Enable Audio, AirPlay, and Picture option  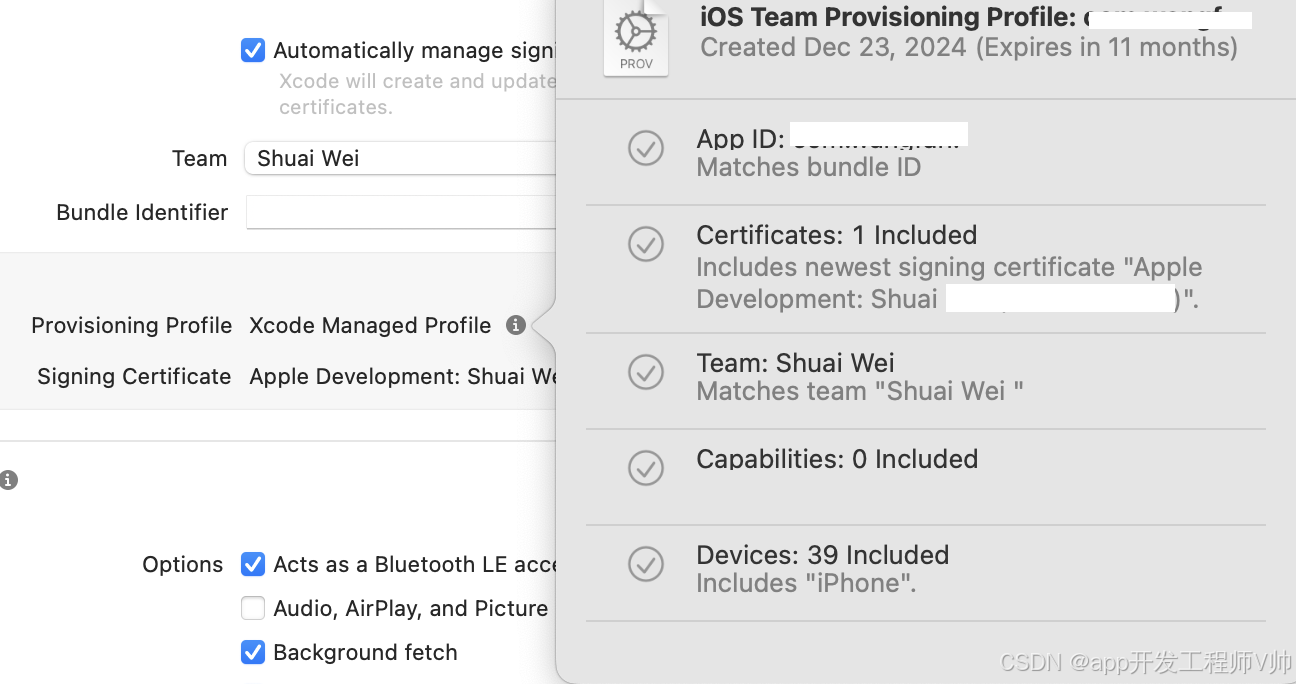[x=253, y=608]
